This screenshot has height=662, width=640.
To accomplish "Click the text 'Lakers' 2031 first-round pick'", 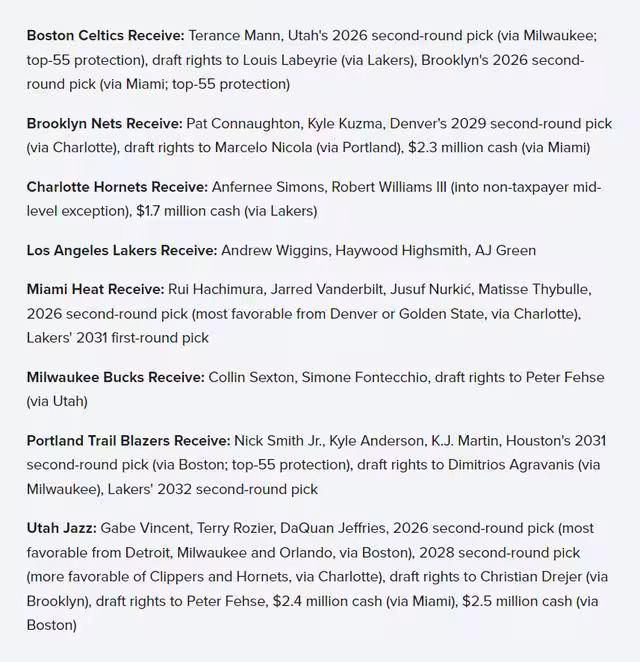I will click(x=118, y=338).
